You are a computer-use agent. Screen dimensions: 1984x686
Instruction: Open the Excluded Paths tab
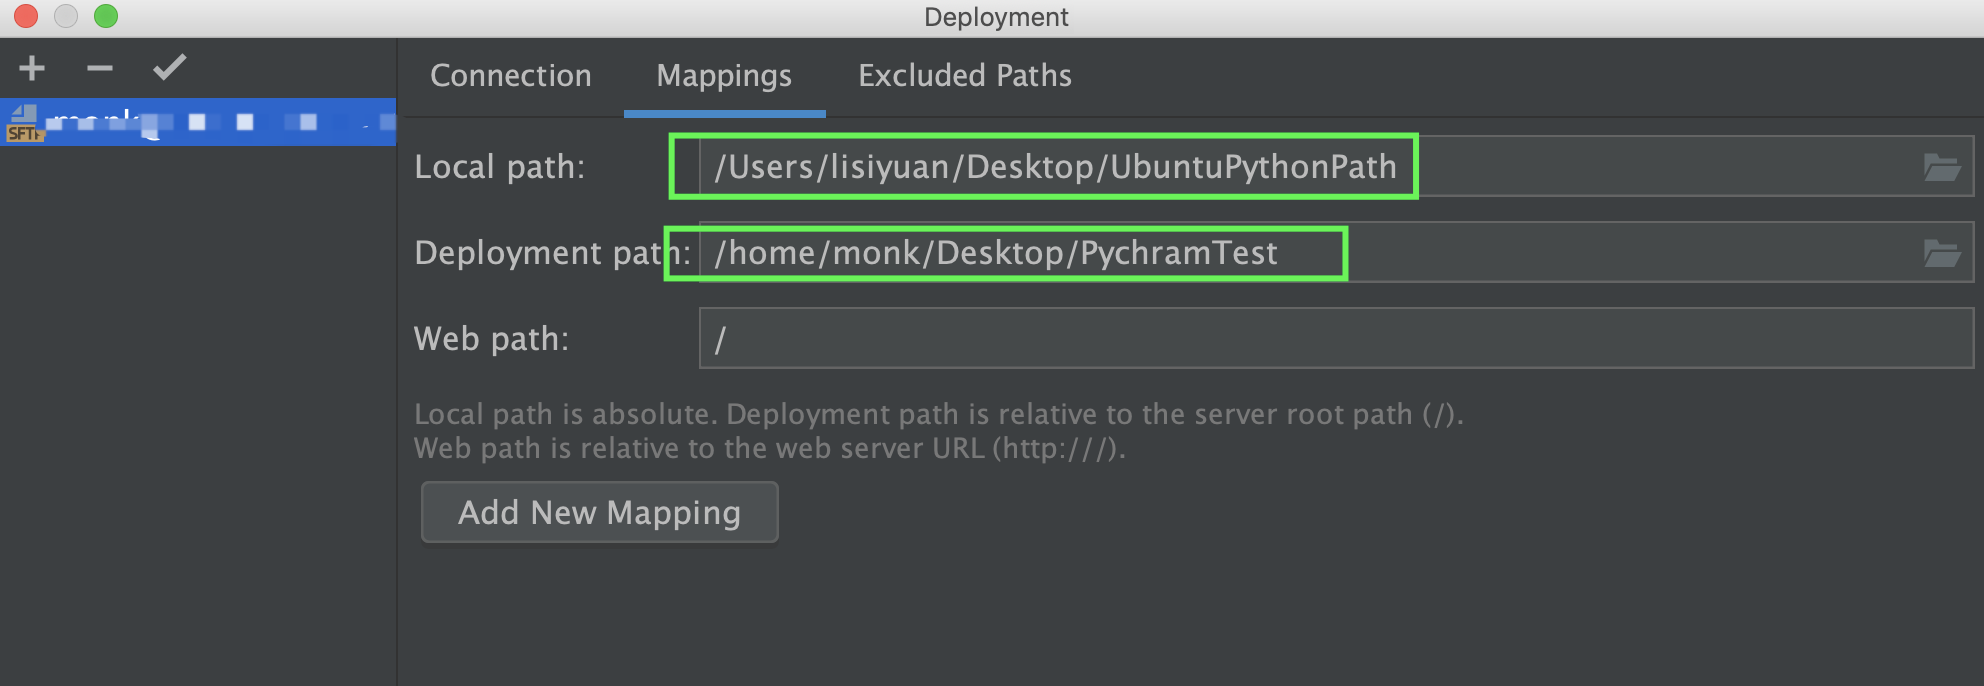point(965,76)
